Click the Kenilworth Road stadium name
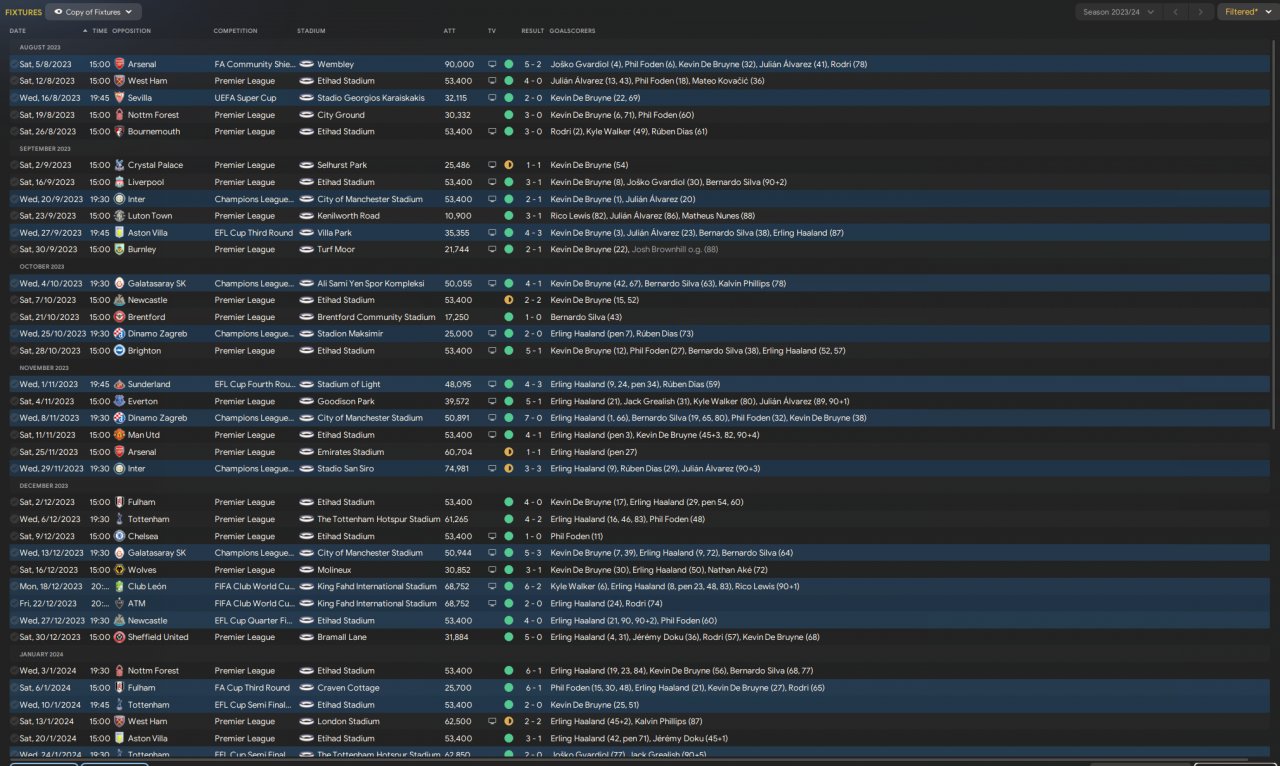 point(348,216)
